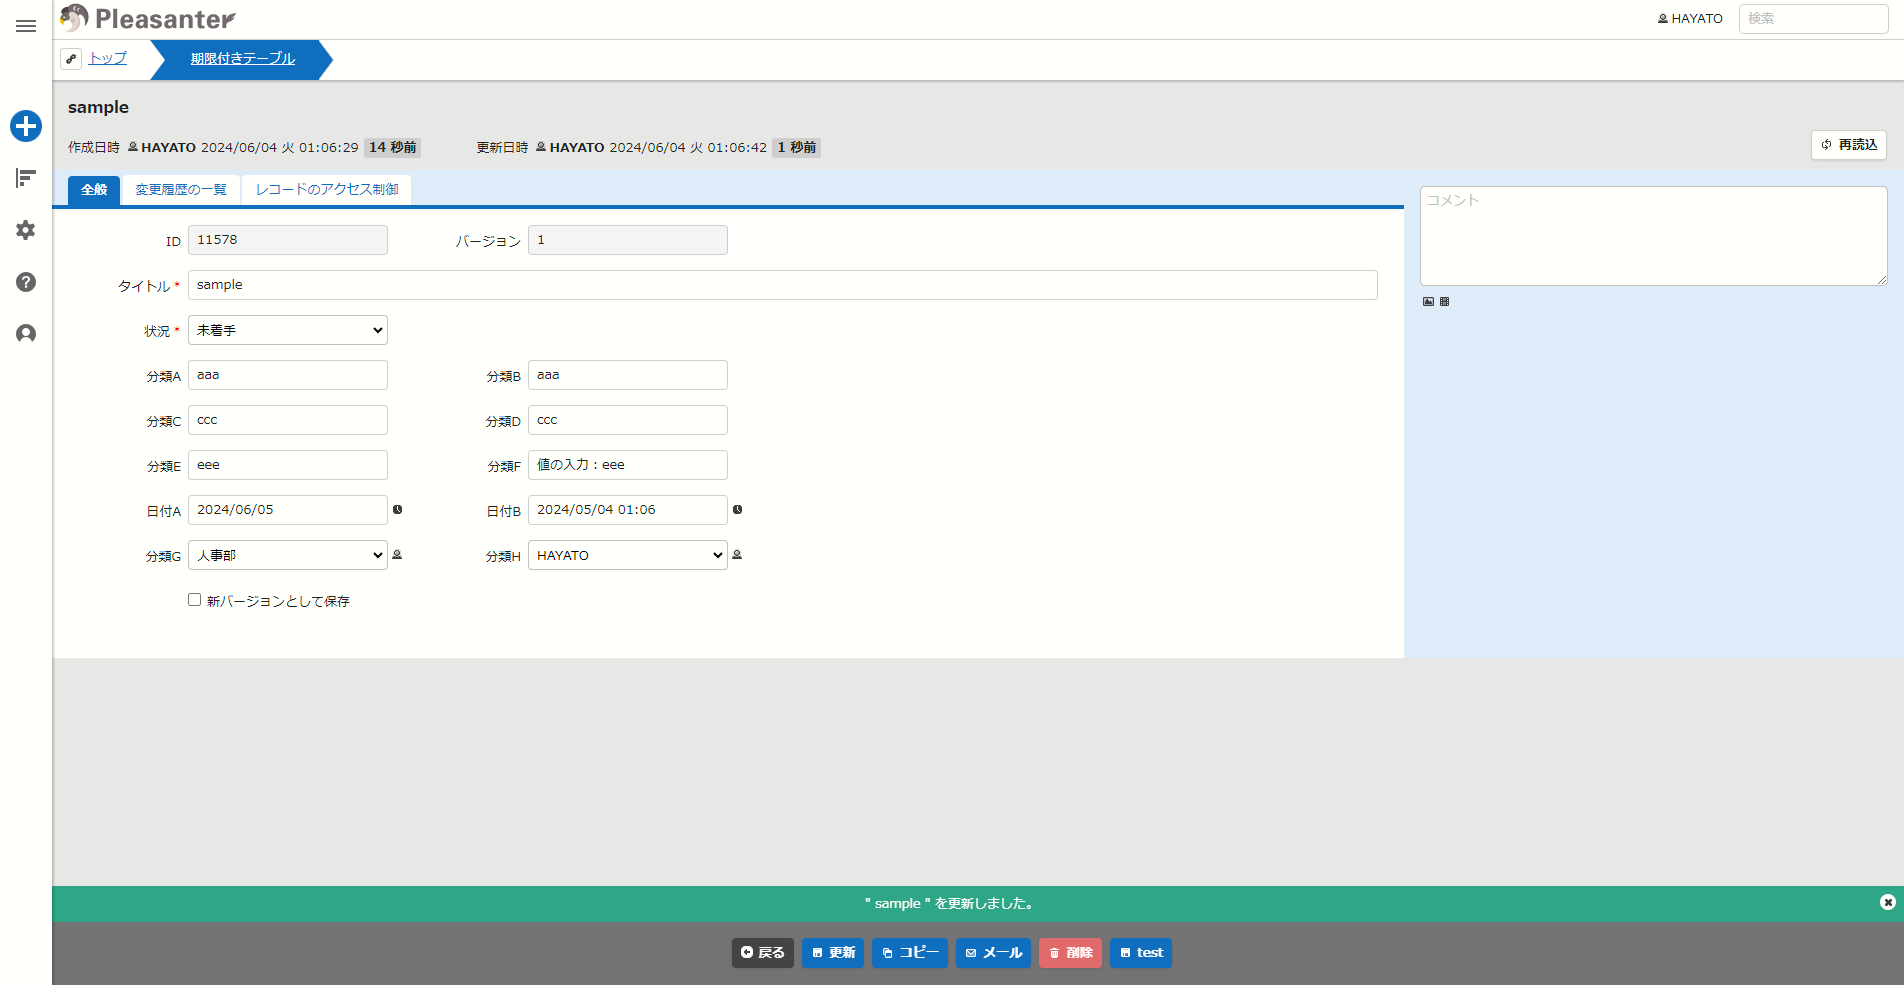Click the blue plus new record icon
1904x985 pixels.
pyautogui.click(x=26, y=126)
